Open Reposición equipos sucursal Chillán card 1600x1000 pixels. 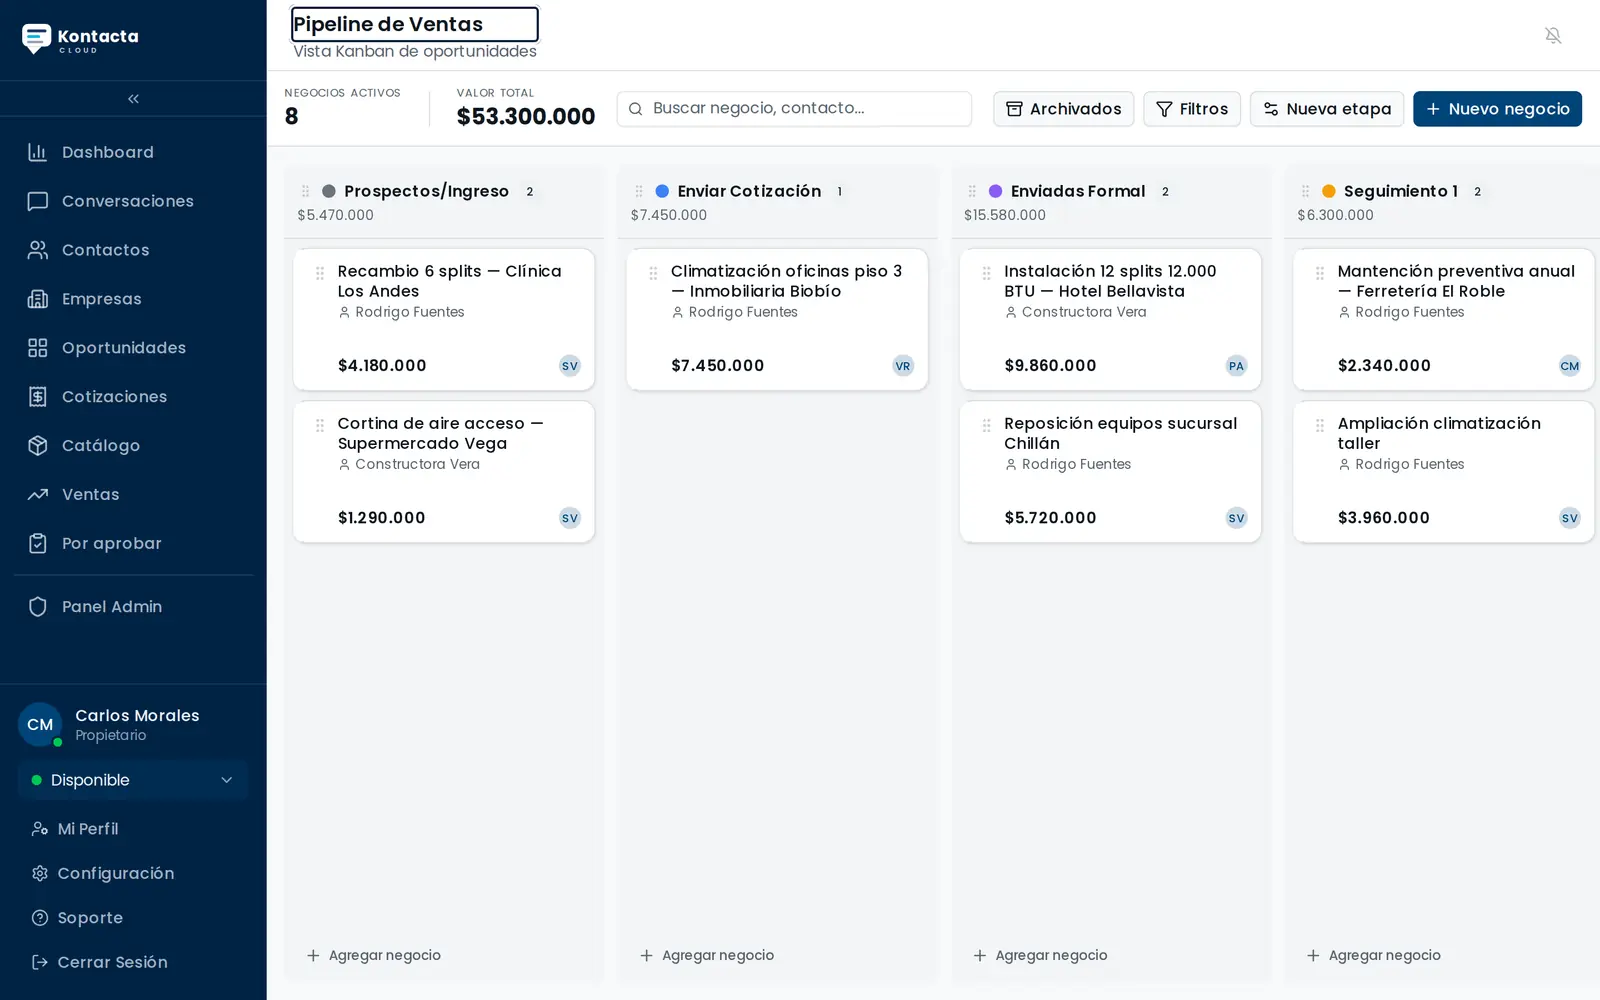pyautogui.click(x=1110, y=472)
